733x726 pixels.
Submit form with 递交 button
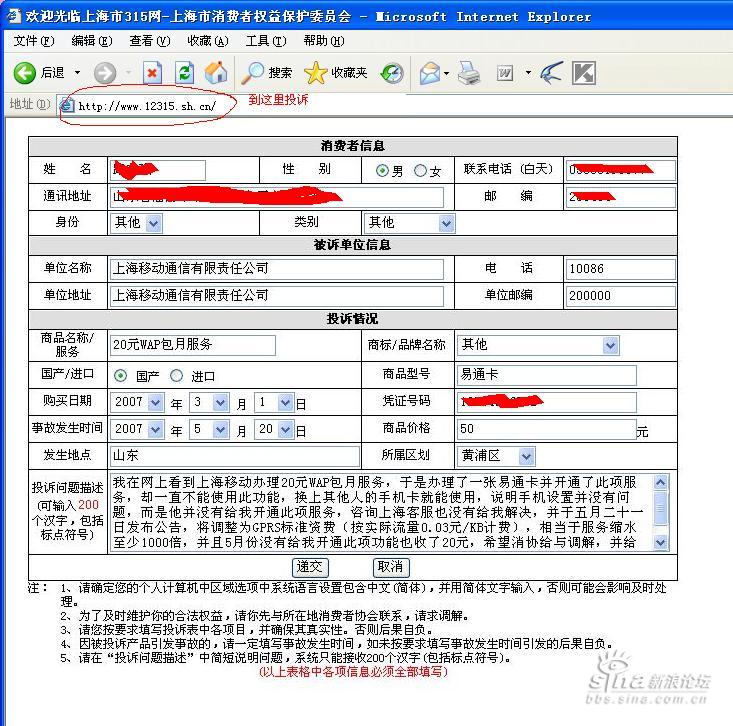pos(310,567)
